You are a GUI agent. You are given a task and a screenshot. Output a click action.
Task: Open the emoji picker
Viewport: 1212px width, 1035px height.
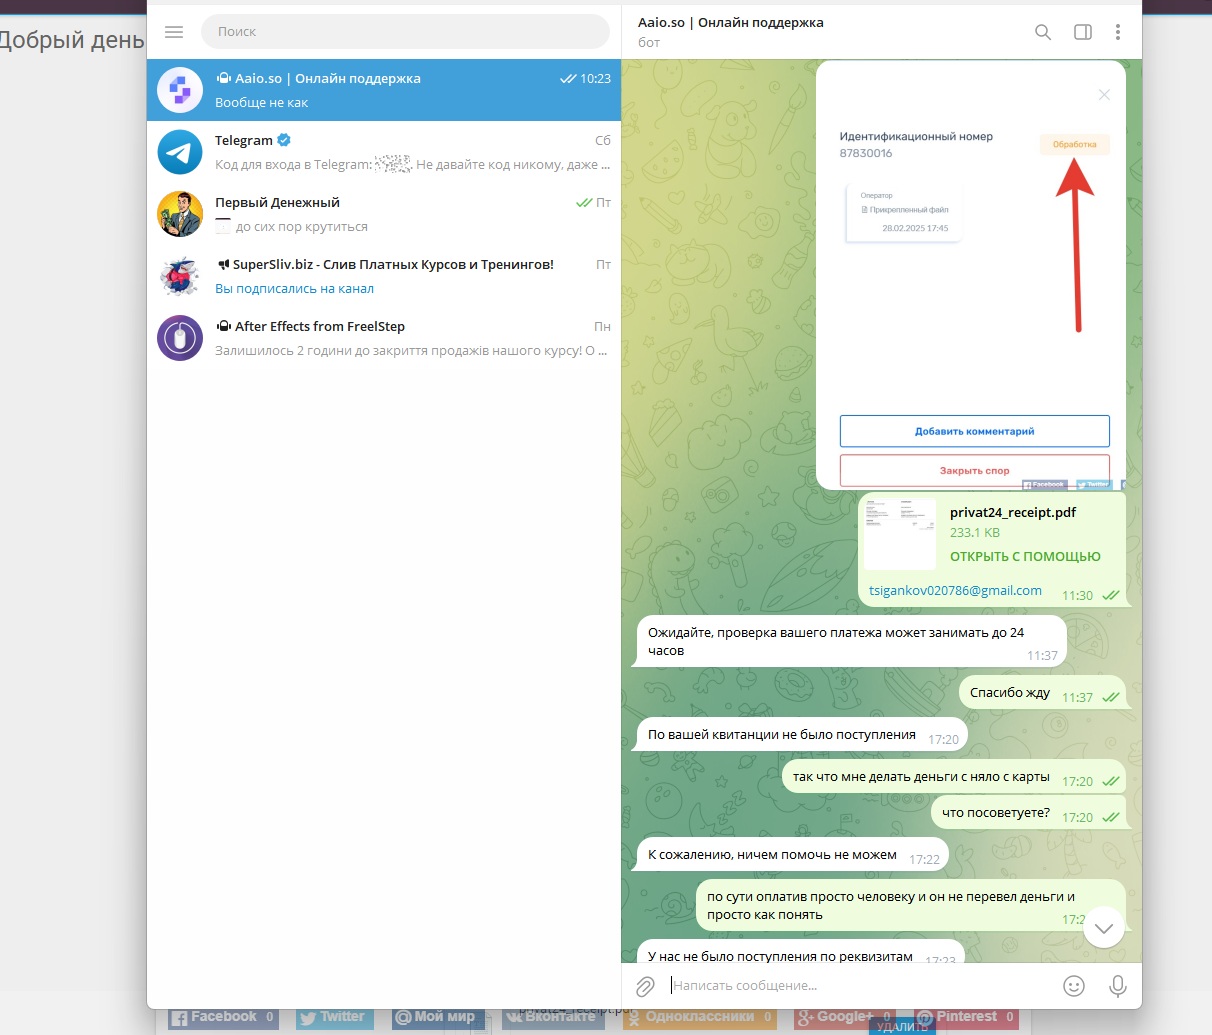coord(1074,986)
